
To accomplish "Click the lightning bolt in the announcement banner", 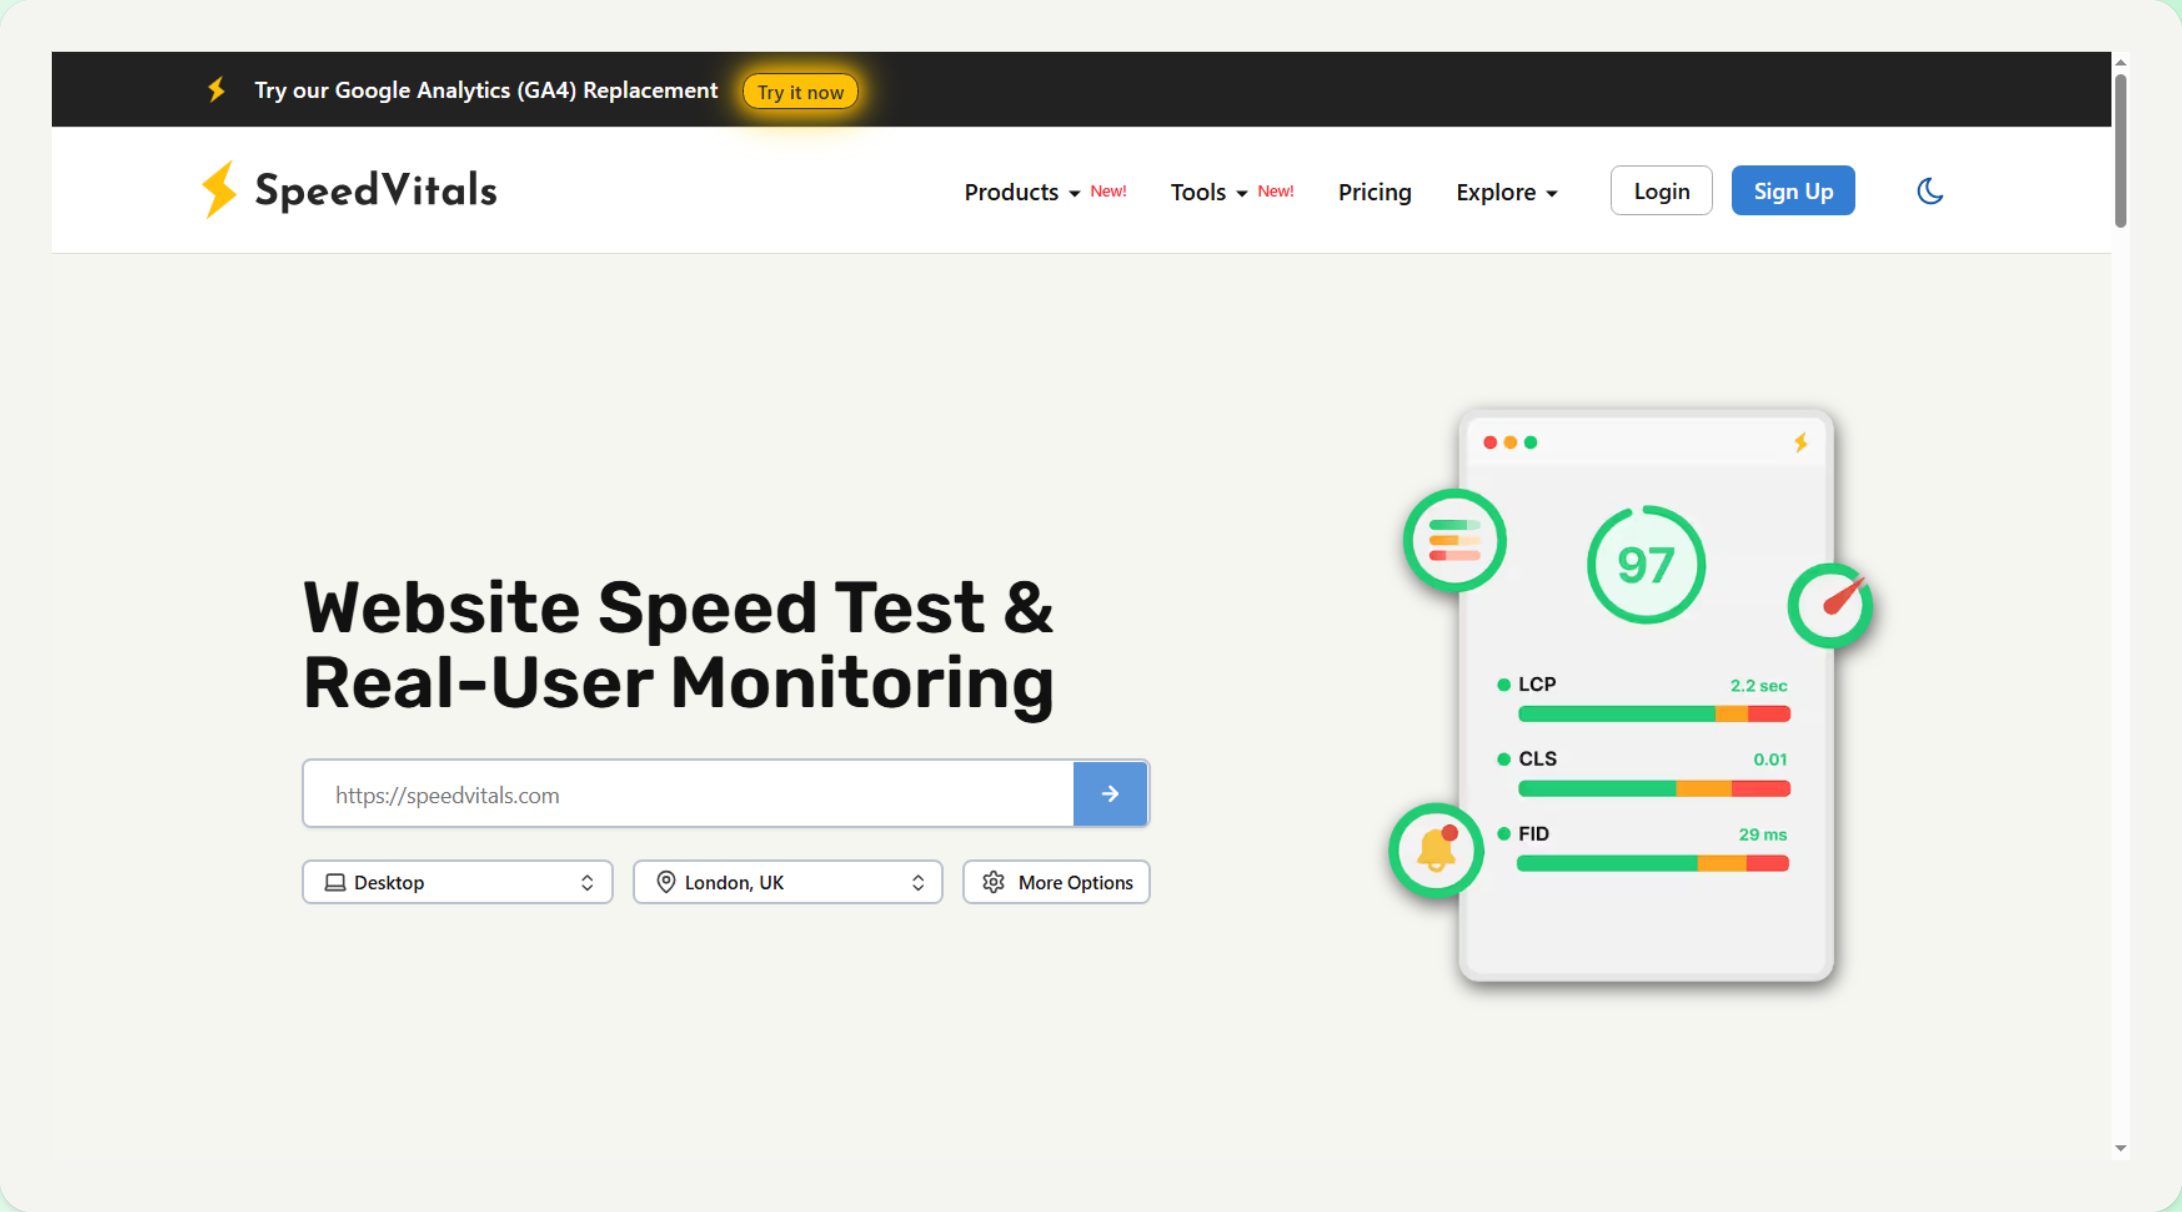I will (x=216, y=90).
